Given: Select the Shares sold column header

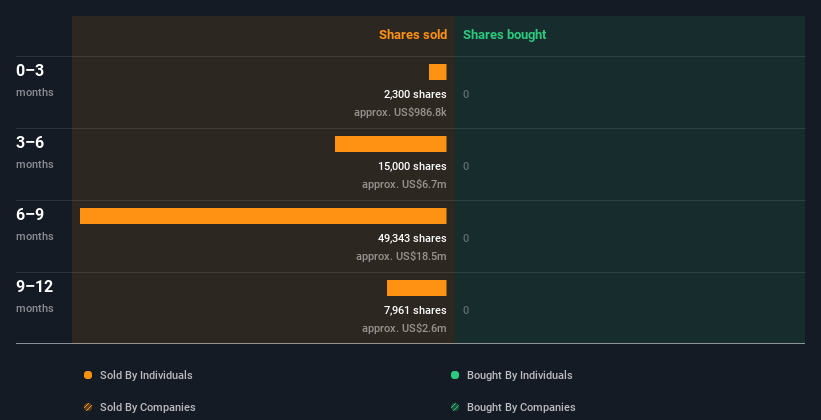Looking at the screenshot, I should [413, 35].
